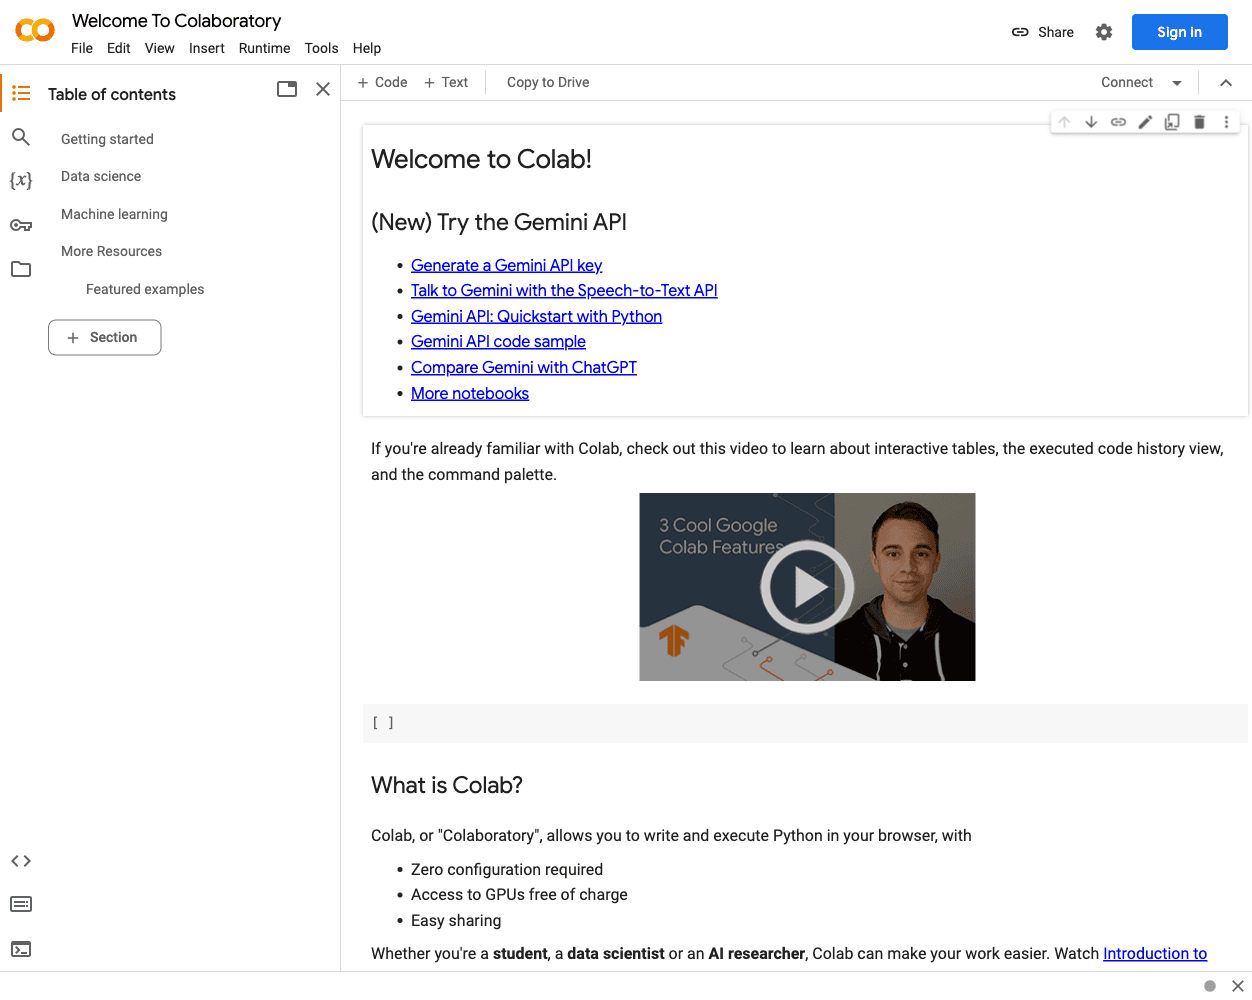The width and height of the screenshot is (1252, 1000).
Task: Open the File menu
Action: tap(82, 48)
